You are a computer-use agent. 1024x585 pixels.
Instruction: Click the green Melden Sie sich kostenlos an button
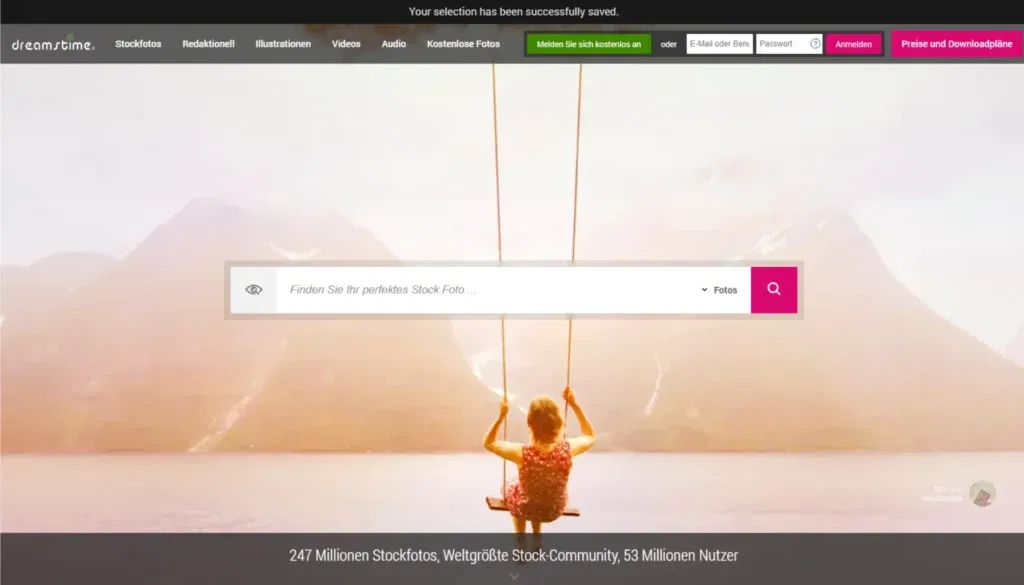588,44
